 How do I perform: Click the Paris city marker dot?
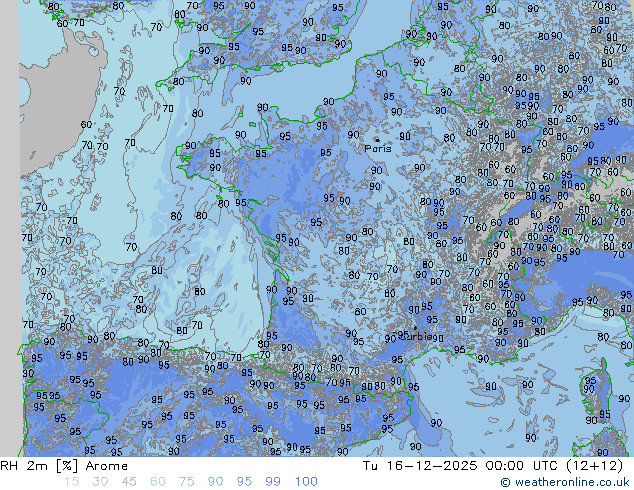[x=377, y=139]
